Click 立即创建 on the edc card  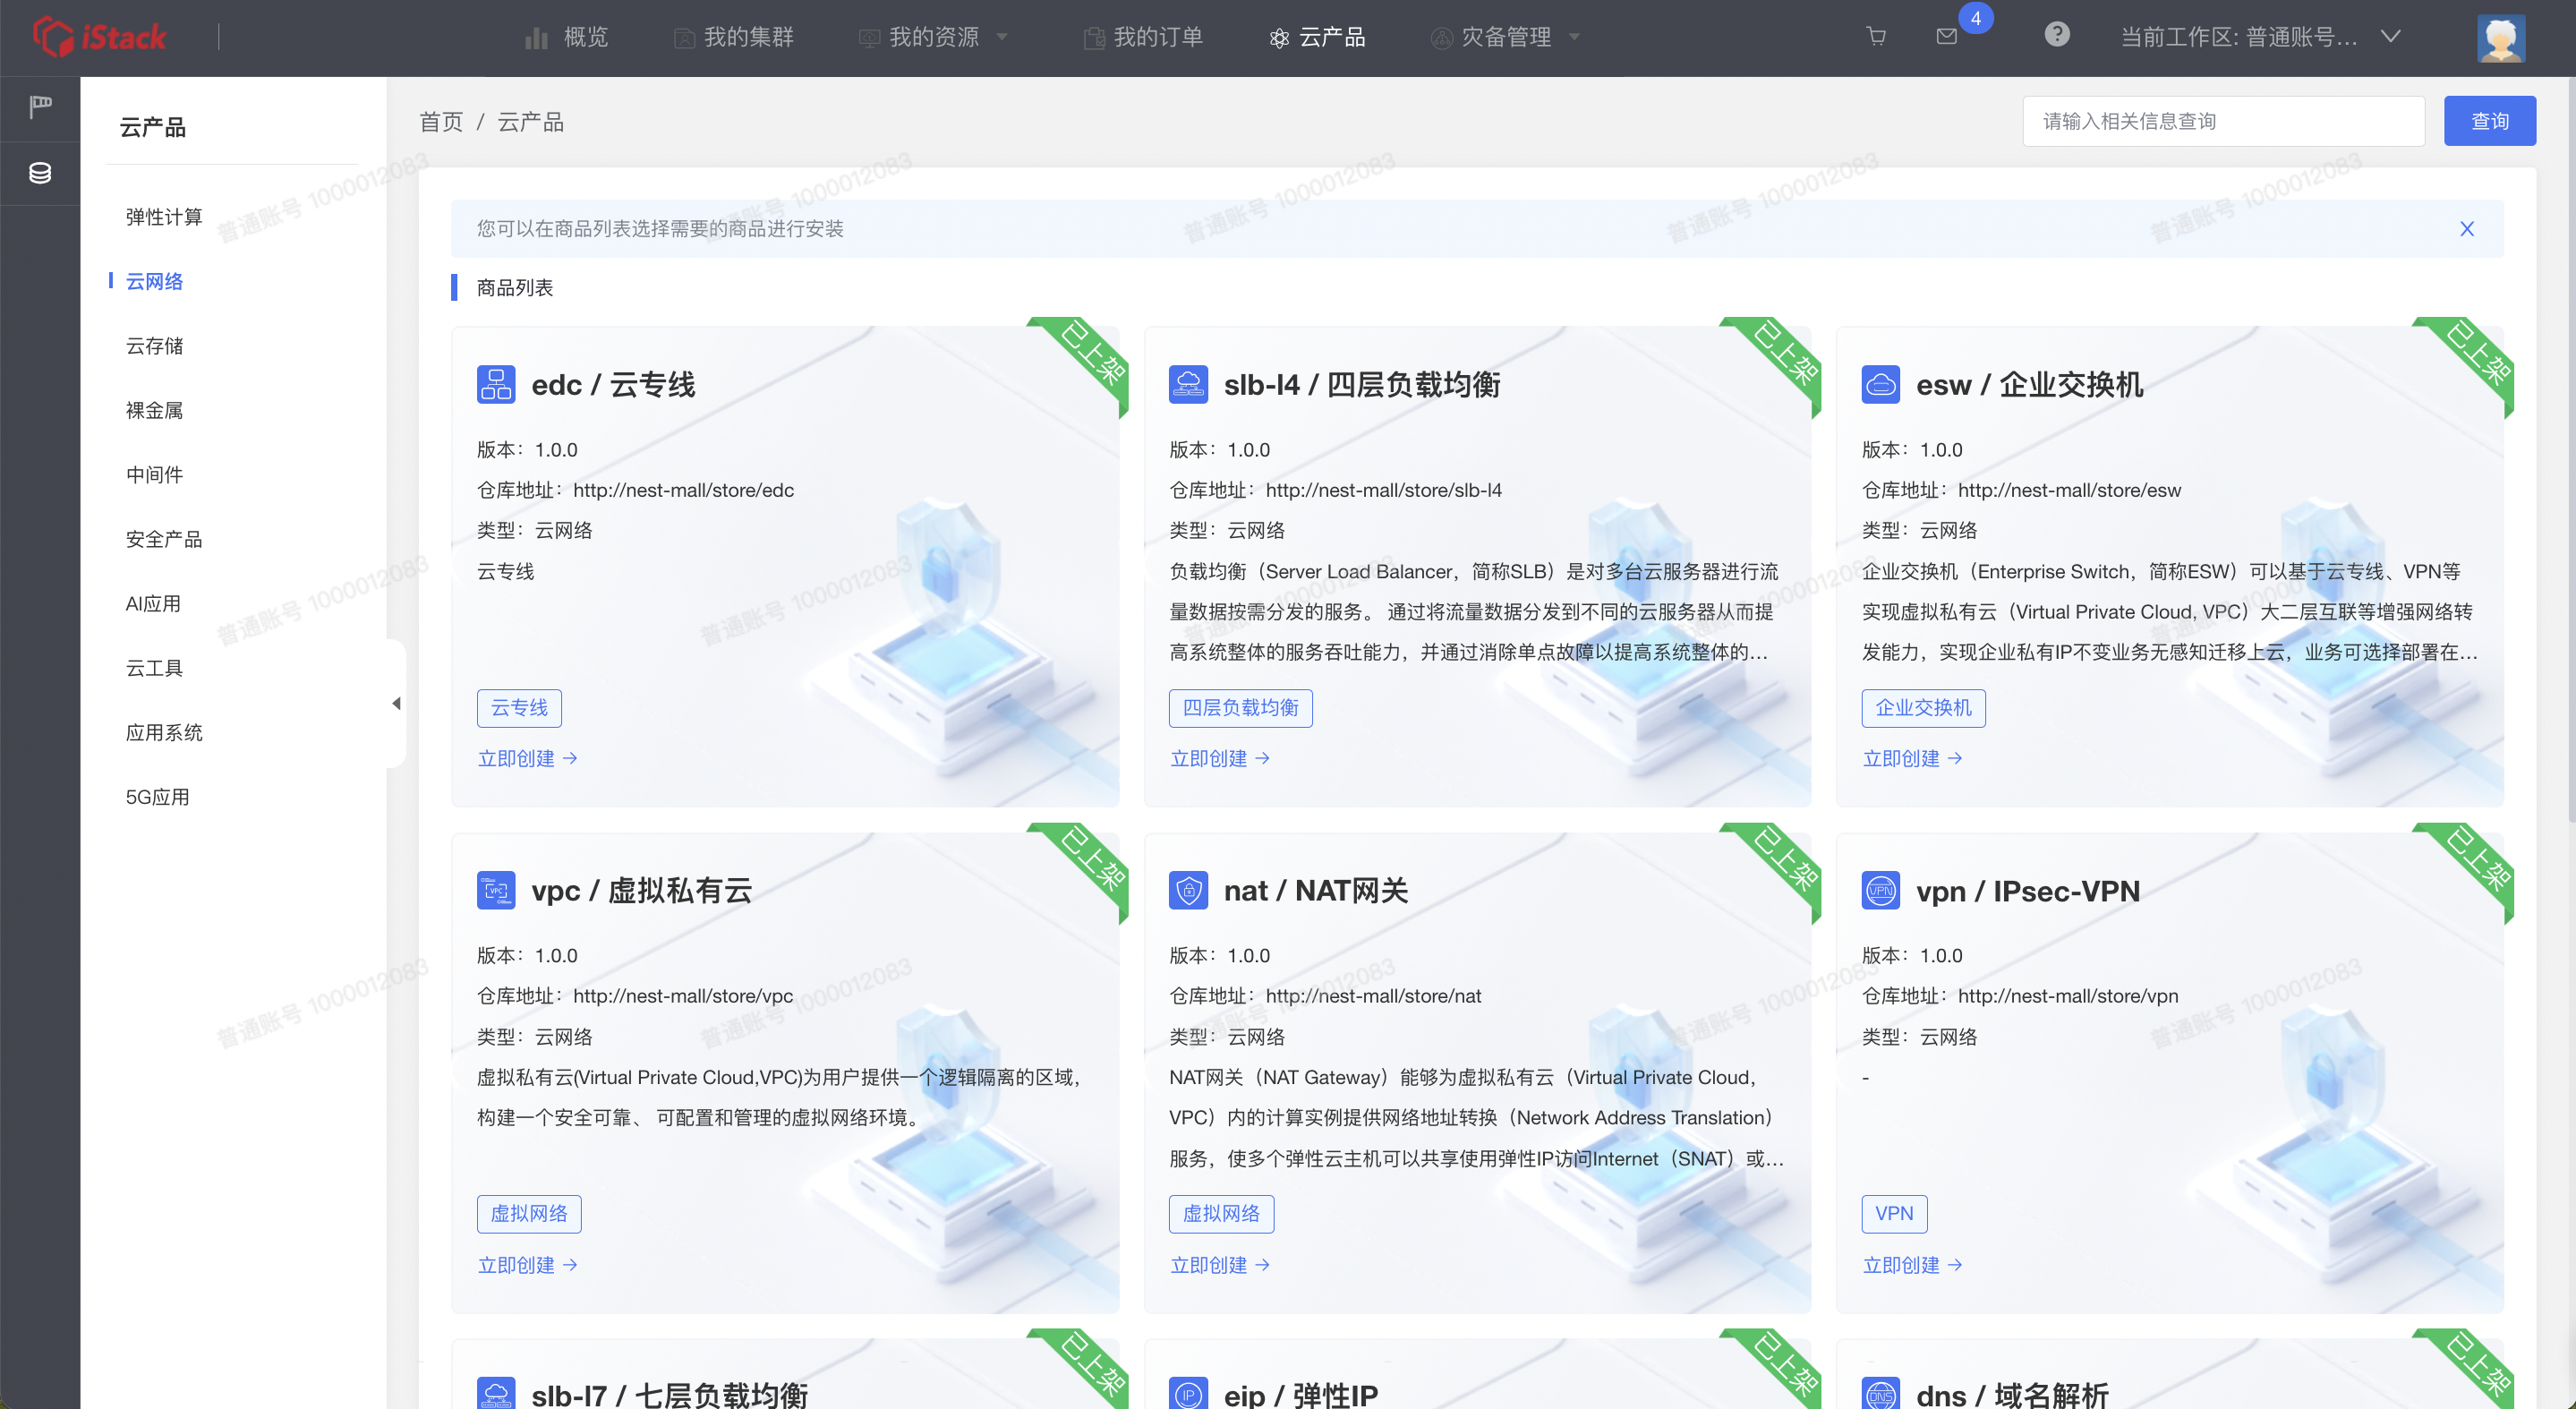click(527, 759)
